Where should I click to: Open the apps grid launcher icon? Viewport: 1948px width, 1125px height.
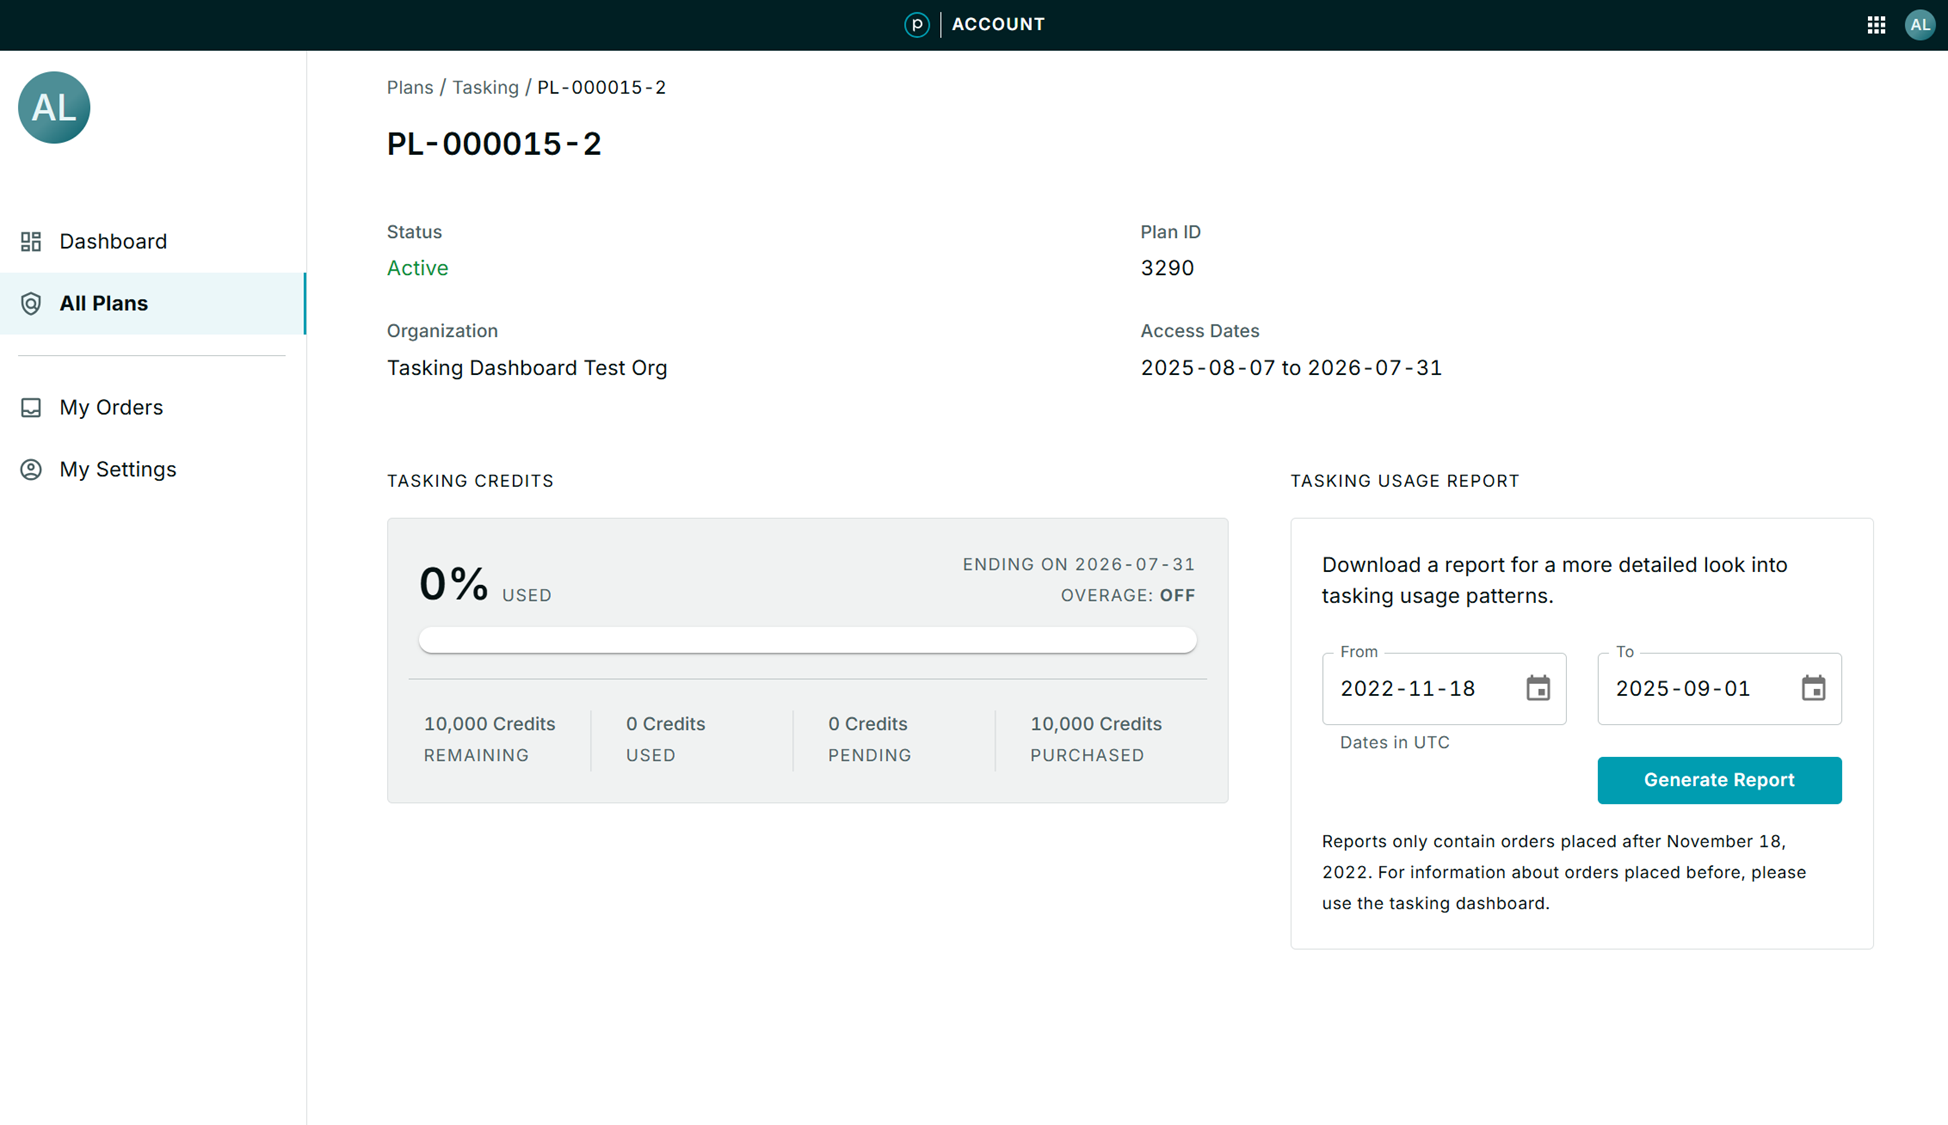click(1876, 25)
